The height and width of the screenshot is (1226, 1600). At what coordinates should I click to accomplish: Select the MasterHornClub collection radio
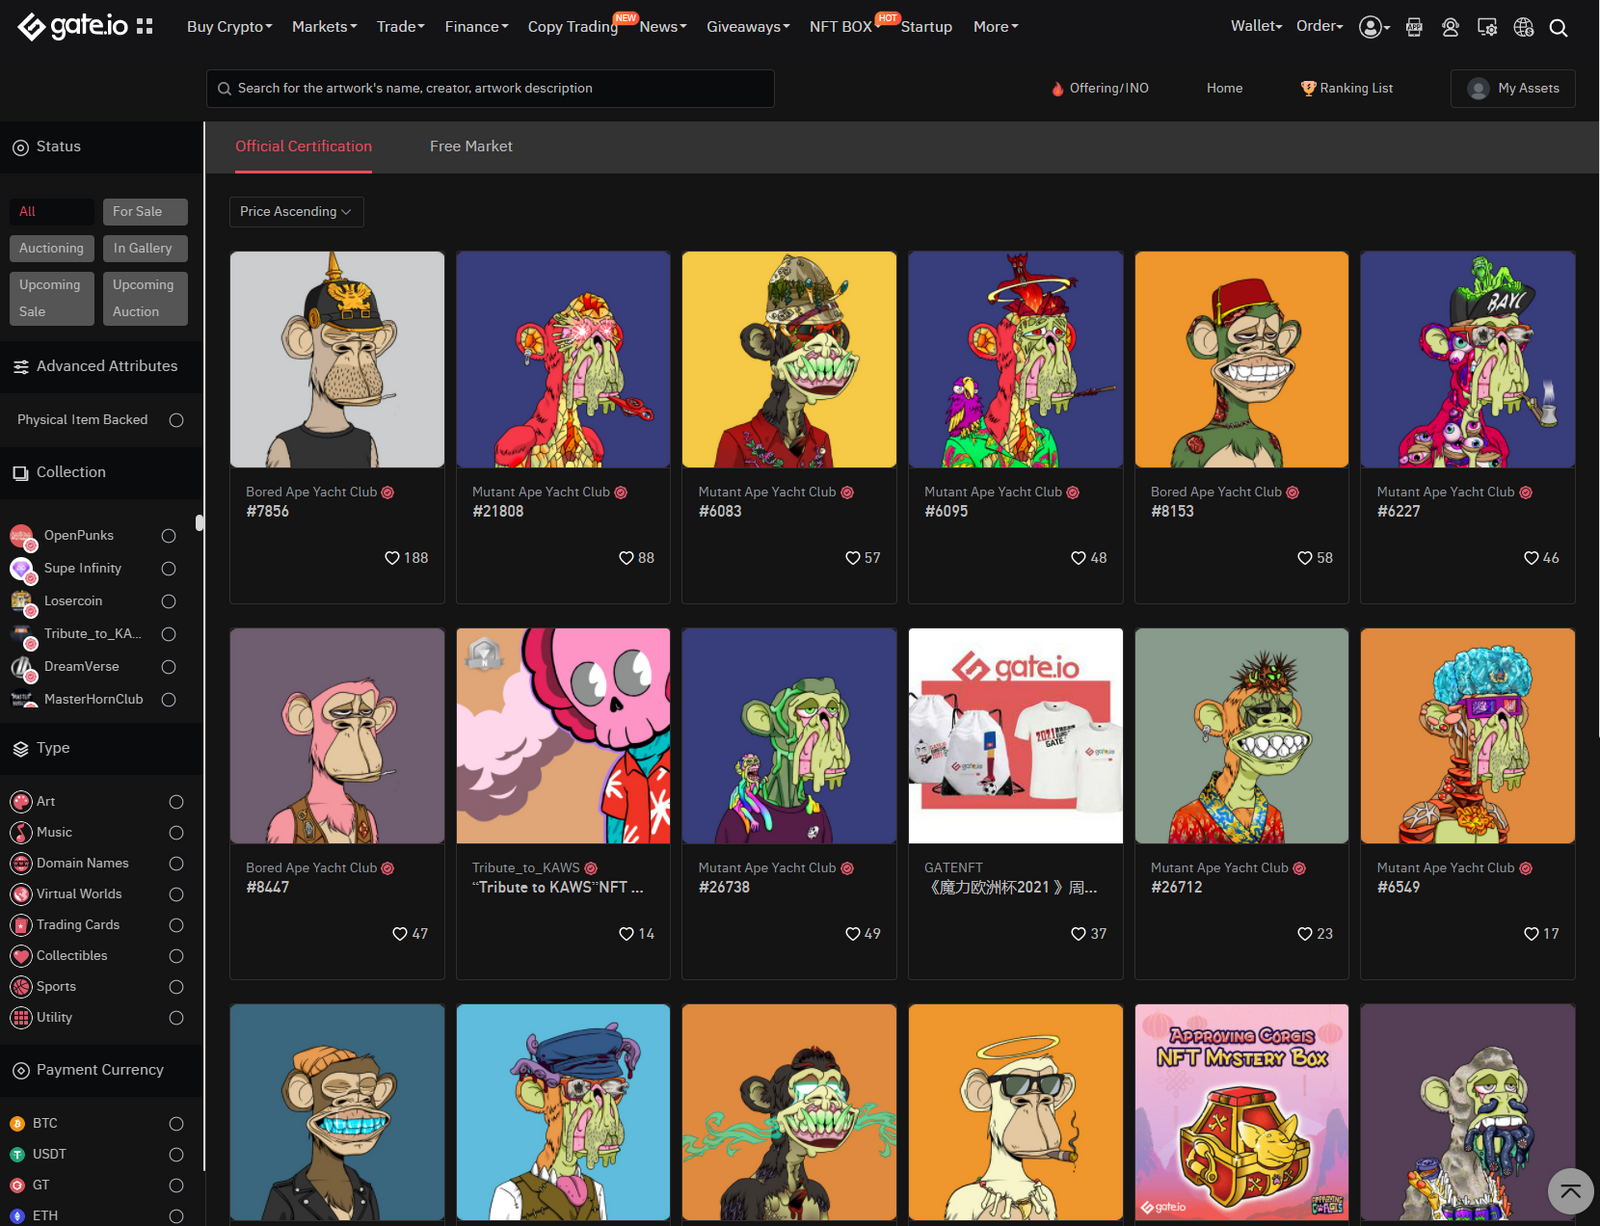[168, 700]
